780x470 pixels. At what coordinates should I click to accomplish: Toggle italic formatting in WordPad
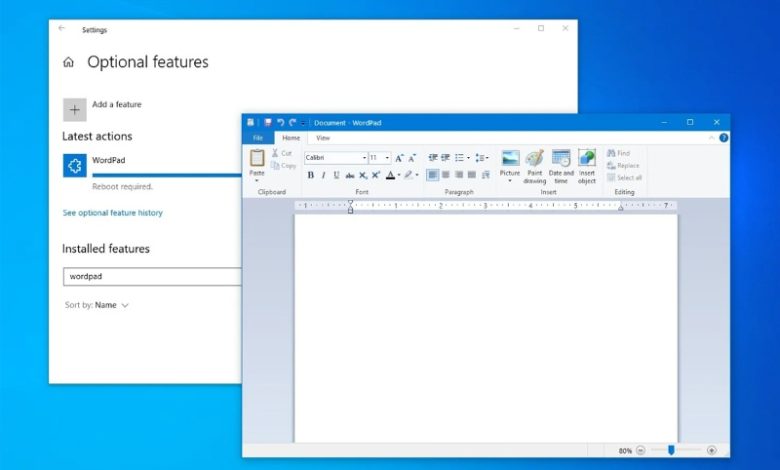click(x=323, y=175)
